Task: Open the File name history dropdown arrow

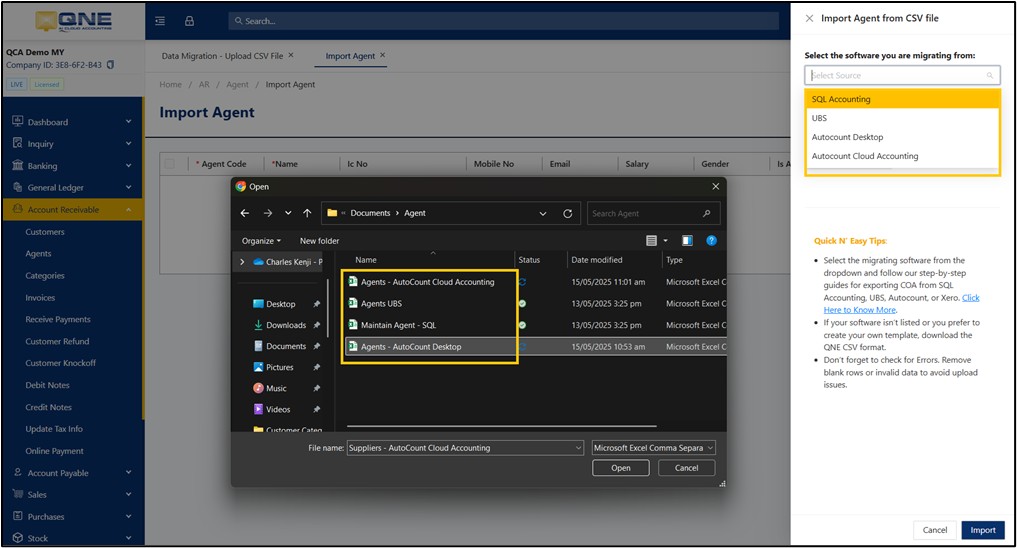Action: pyautogui.click(x=578, y=447)
